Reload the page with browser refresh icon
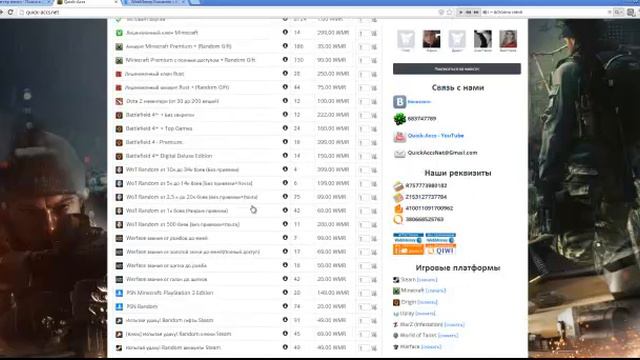The height and width of the screenshot is (360, 640). (11, 12)
